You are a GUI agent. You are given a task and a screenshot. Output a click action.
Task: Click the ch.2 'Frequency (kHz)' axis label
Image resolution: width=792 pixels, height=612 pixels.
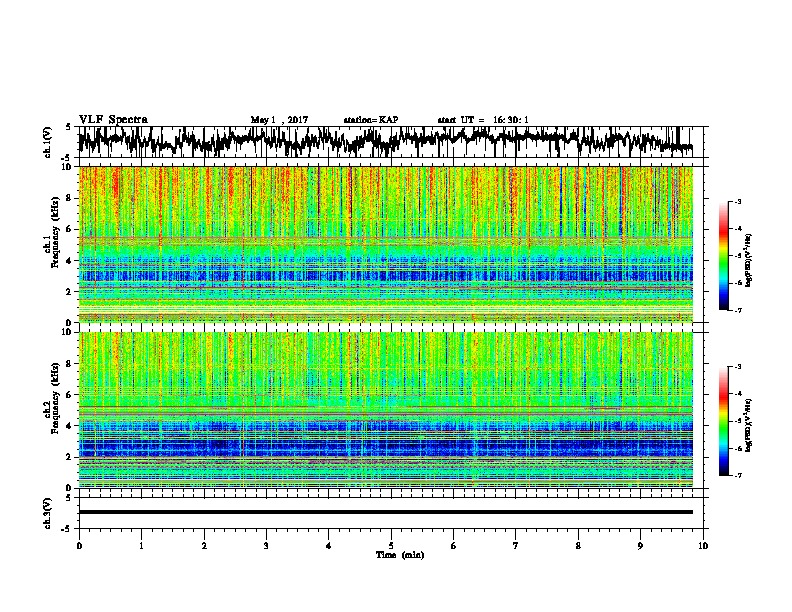(x=55, y=398)
